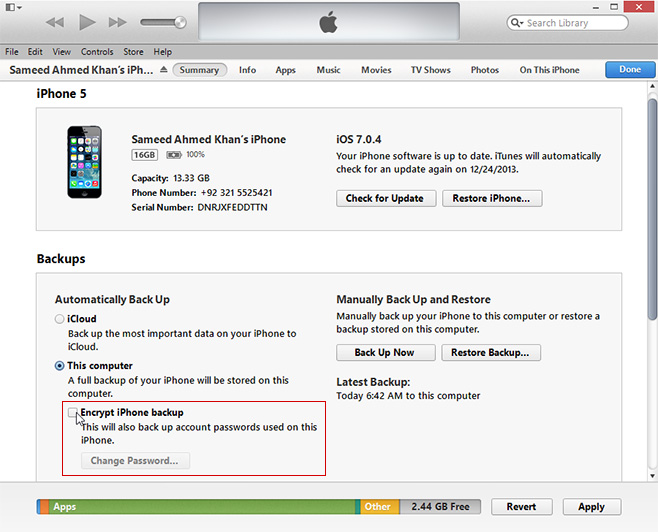Click the 16GB capacity badge
This screenshot has width=658, height=532.
click(144, 155)
